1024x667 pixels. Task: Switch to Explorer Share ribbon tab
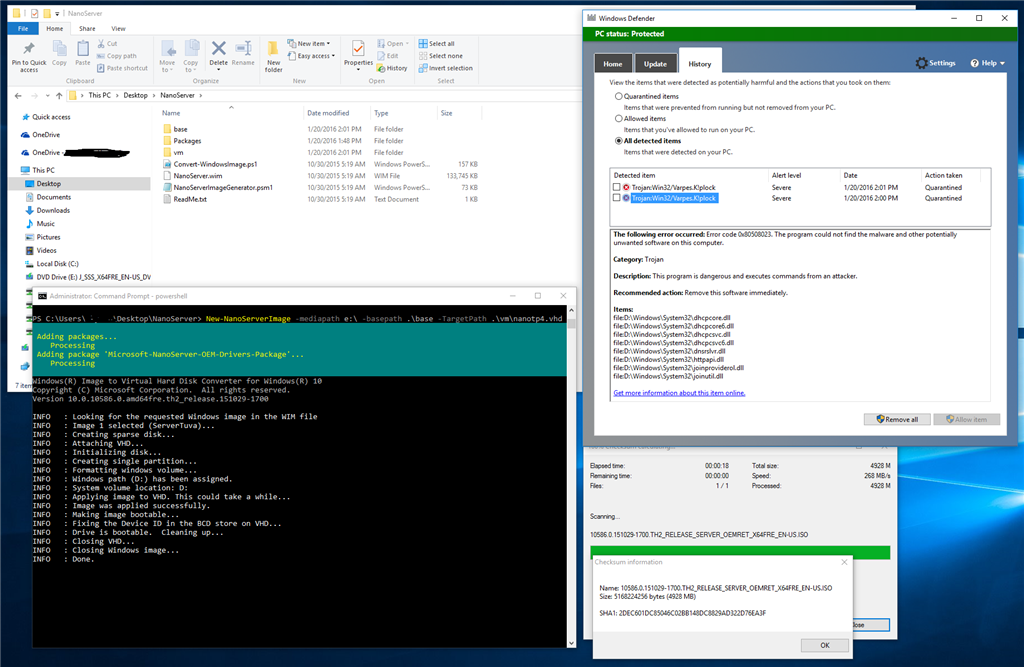(87, 29)
